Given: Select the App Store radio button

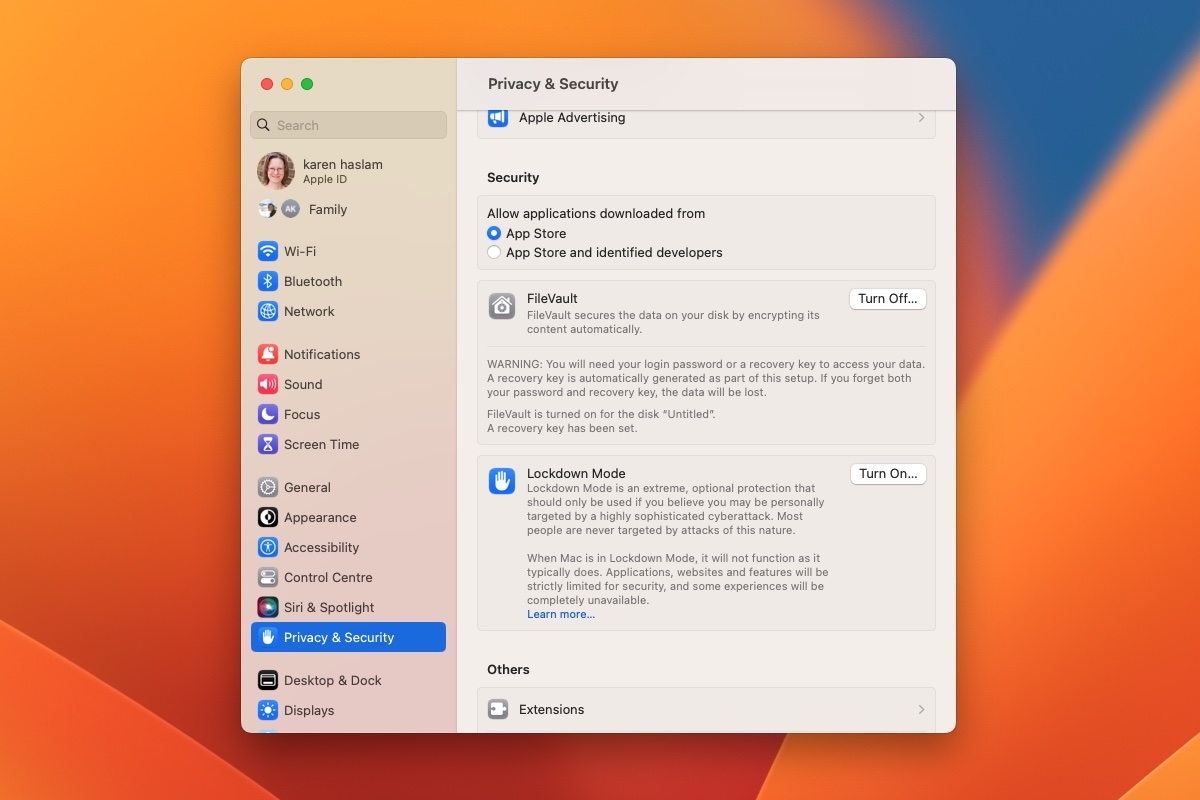Looking at the screenshot, I should 494,233.
